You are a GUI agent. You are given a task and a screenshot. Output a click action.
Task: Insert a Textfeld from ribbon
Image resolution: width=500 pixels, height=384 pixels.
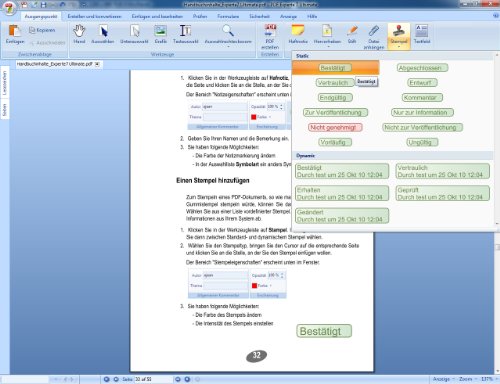(422, 34)
